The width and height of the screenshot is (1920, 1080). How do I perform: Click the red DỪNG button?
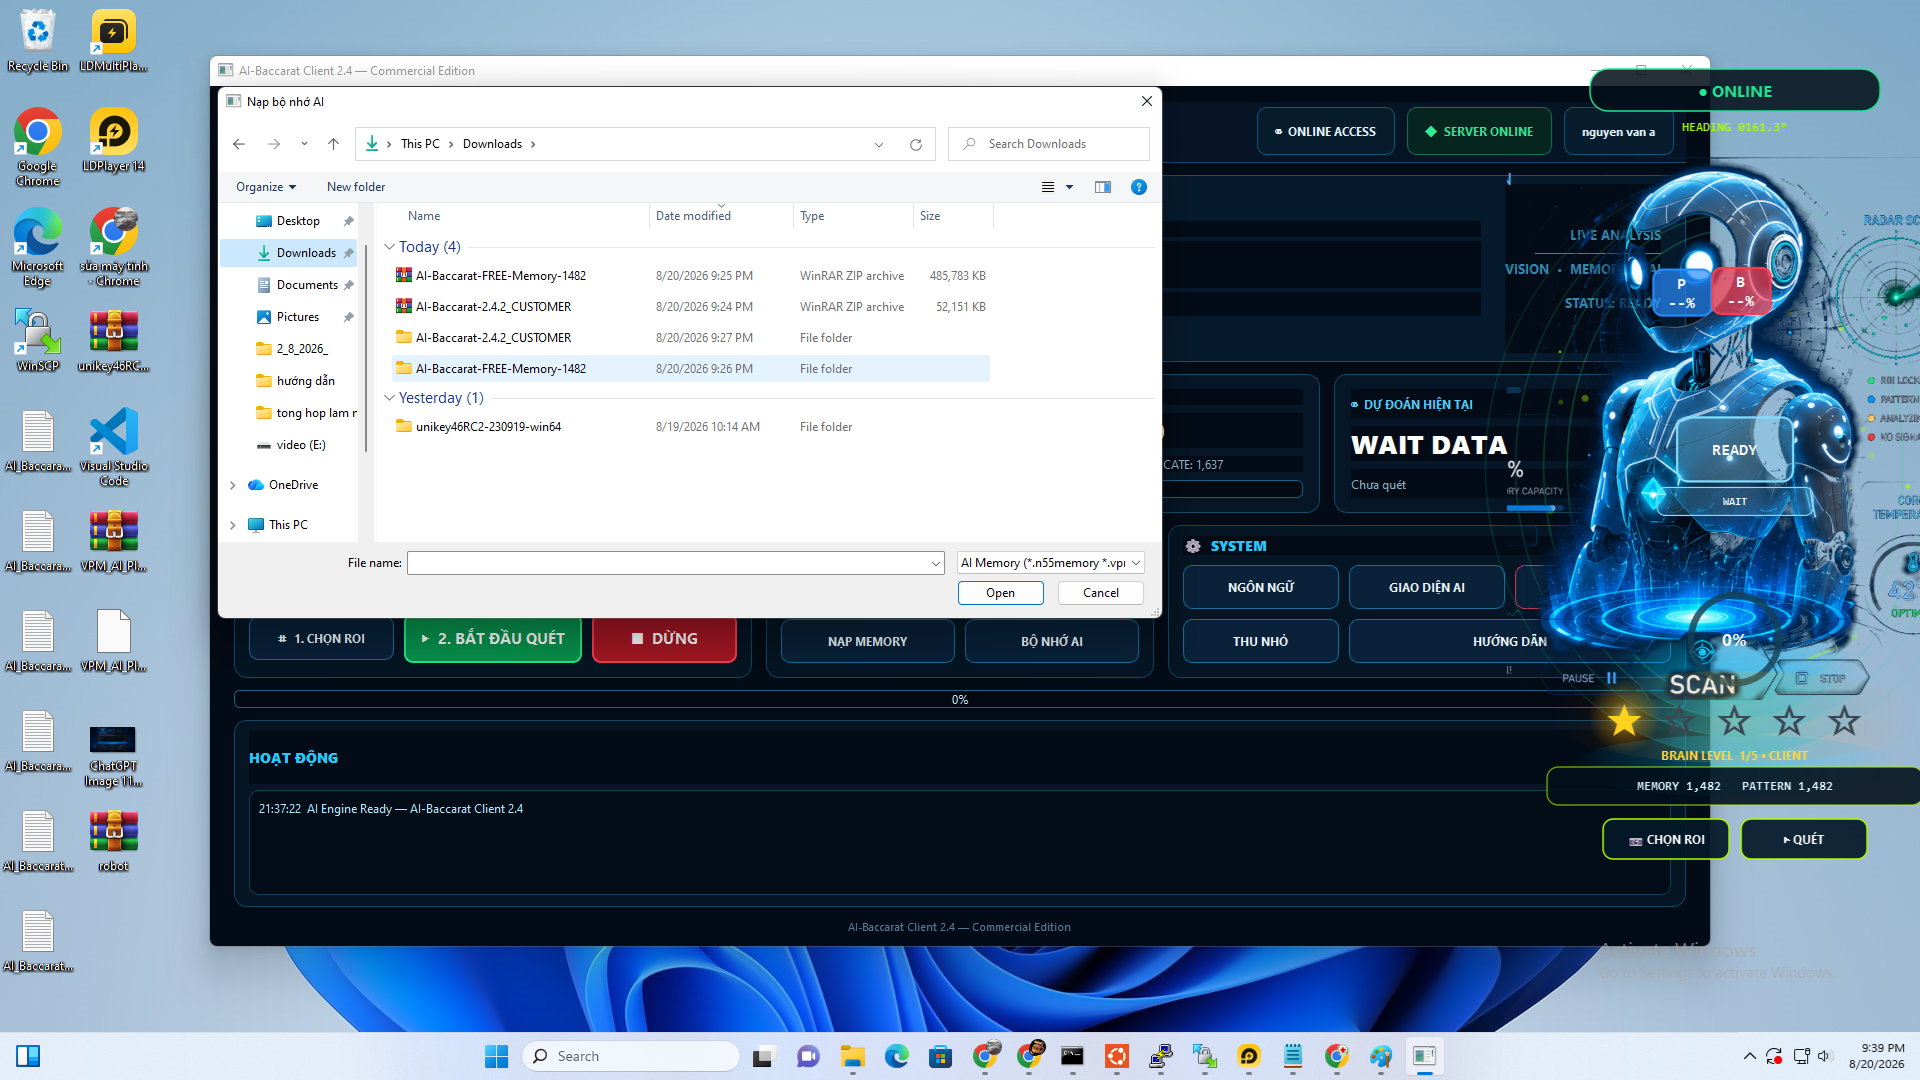coord(664,639)
